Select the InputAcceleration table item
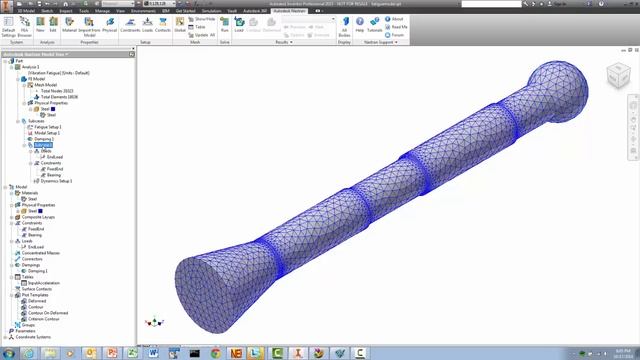The image size is (640, 360). (44, 283)
